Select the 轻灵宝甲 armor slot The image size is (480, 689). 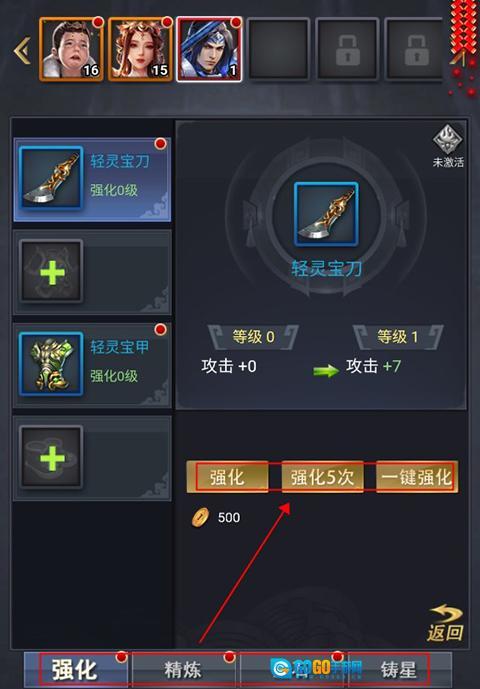click(92, 365)
